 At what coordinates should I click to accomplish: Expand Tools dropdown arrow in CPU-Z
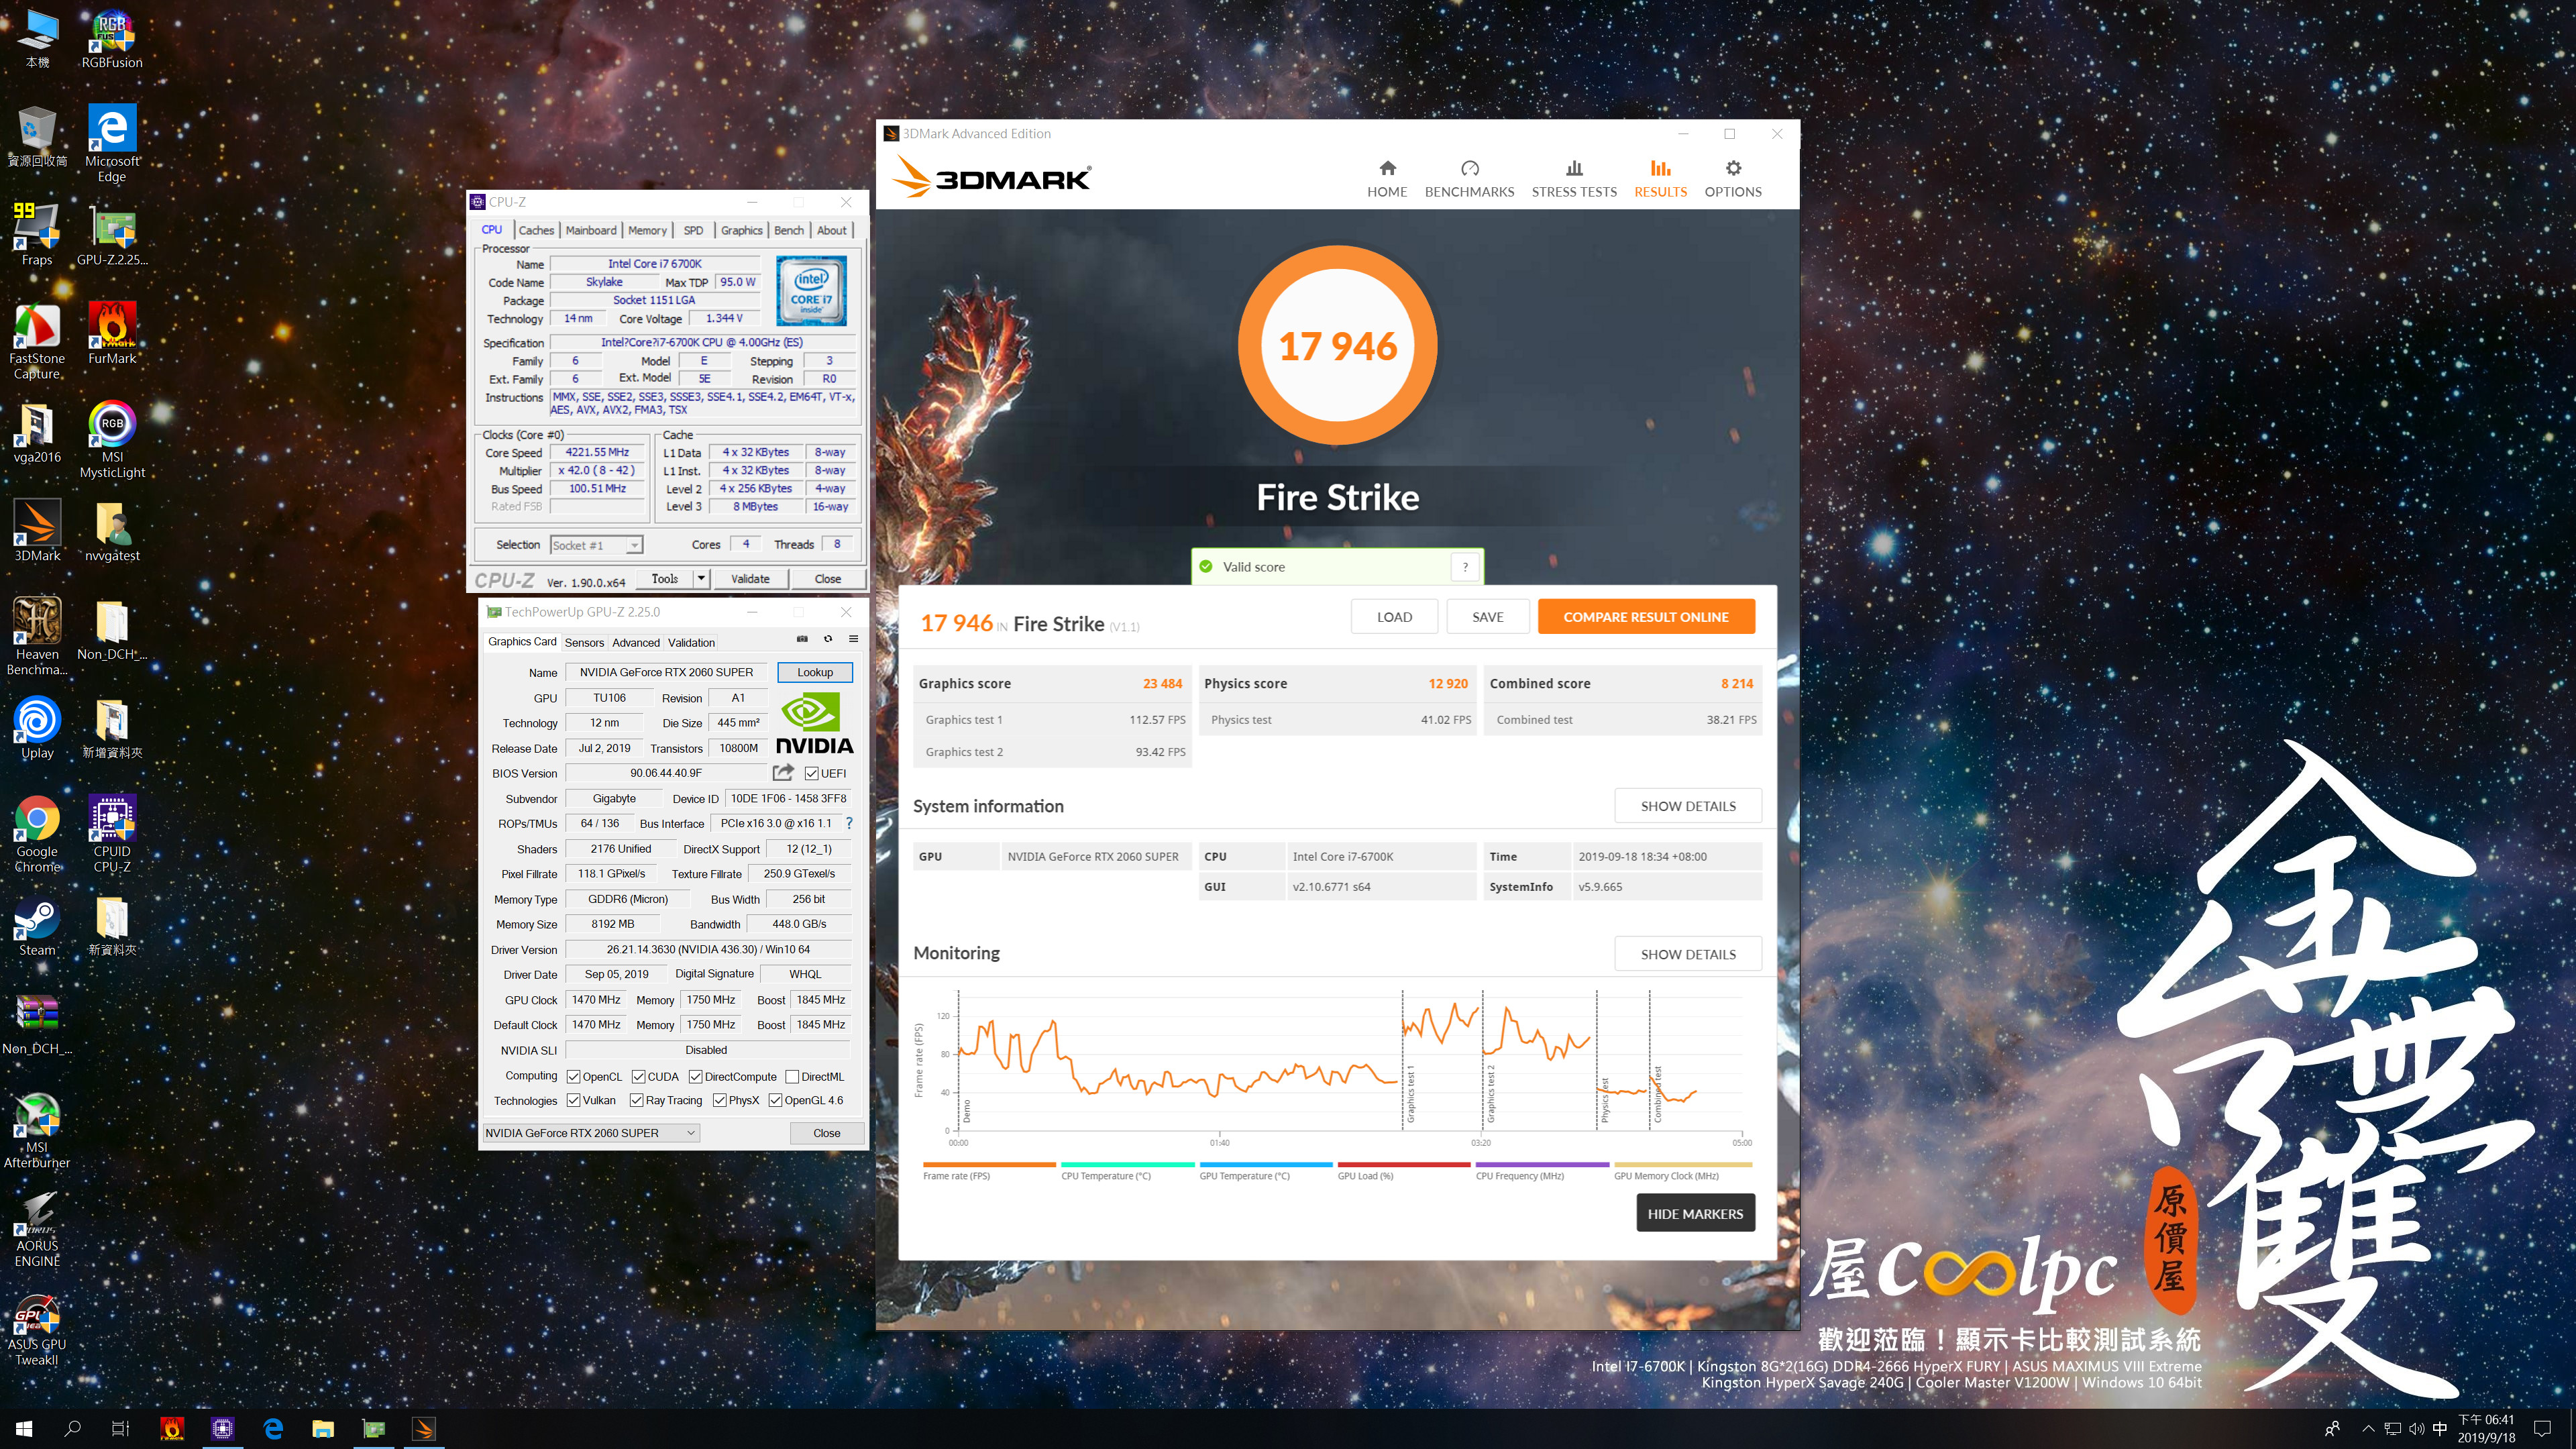(701, 578)
